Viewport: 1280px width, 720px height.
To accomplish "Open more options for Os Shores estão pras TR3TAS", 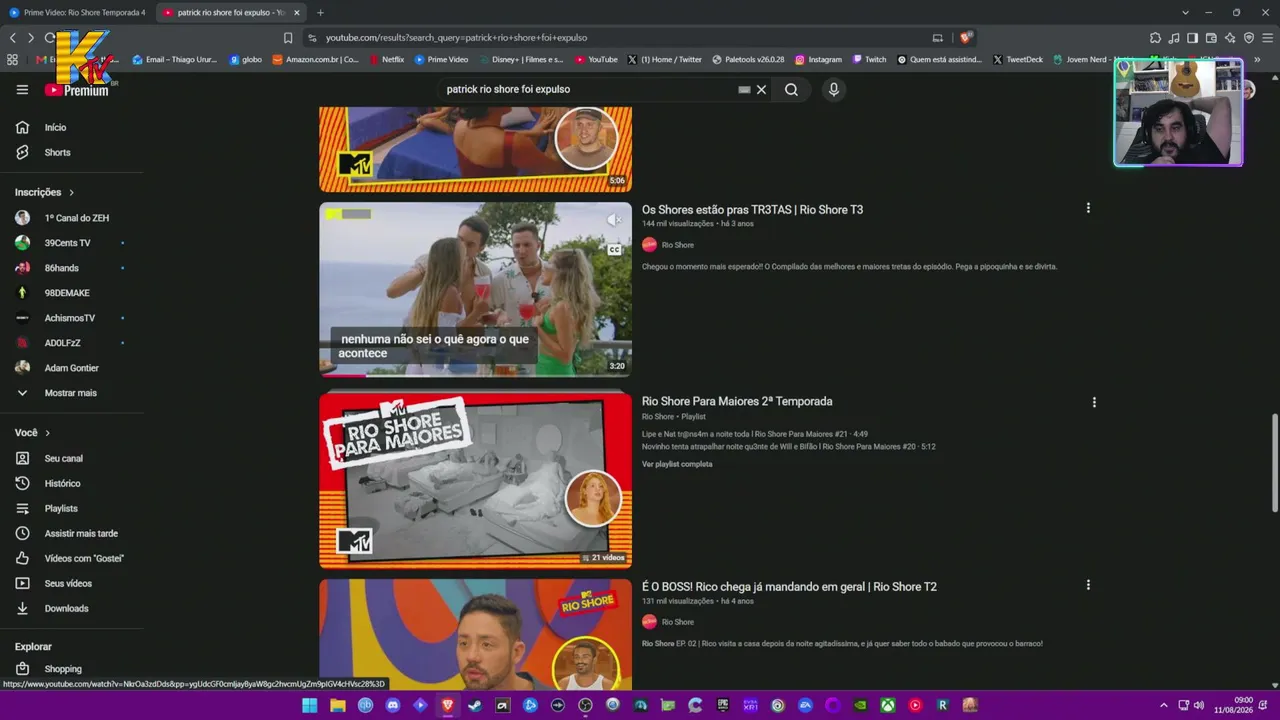I will pyautogui.click(x=1088, y=208).
